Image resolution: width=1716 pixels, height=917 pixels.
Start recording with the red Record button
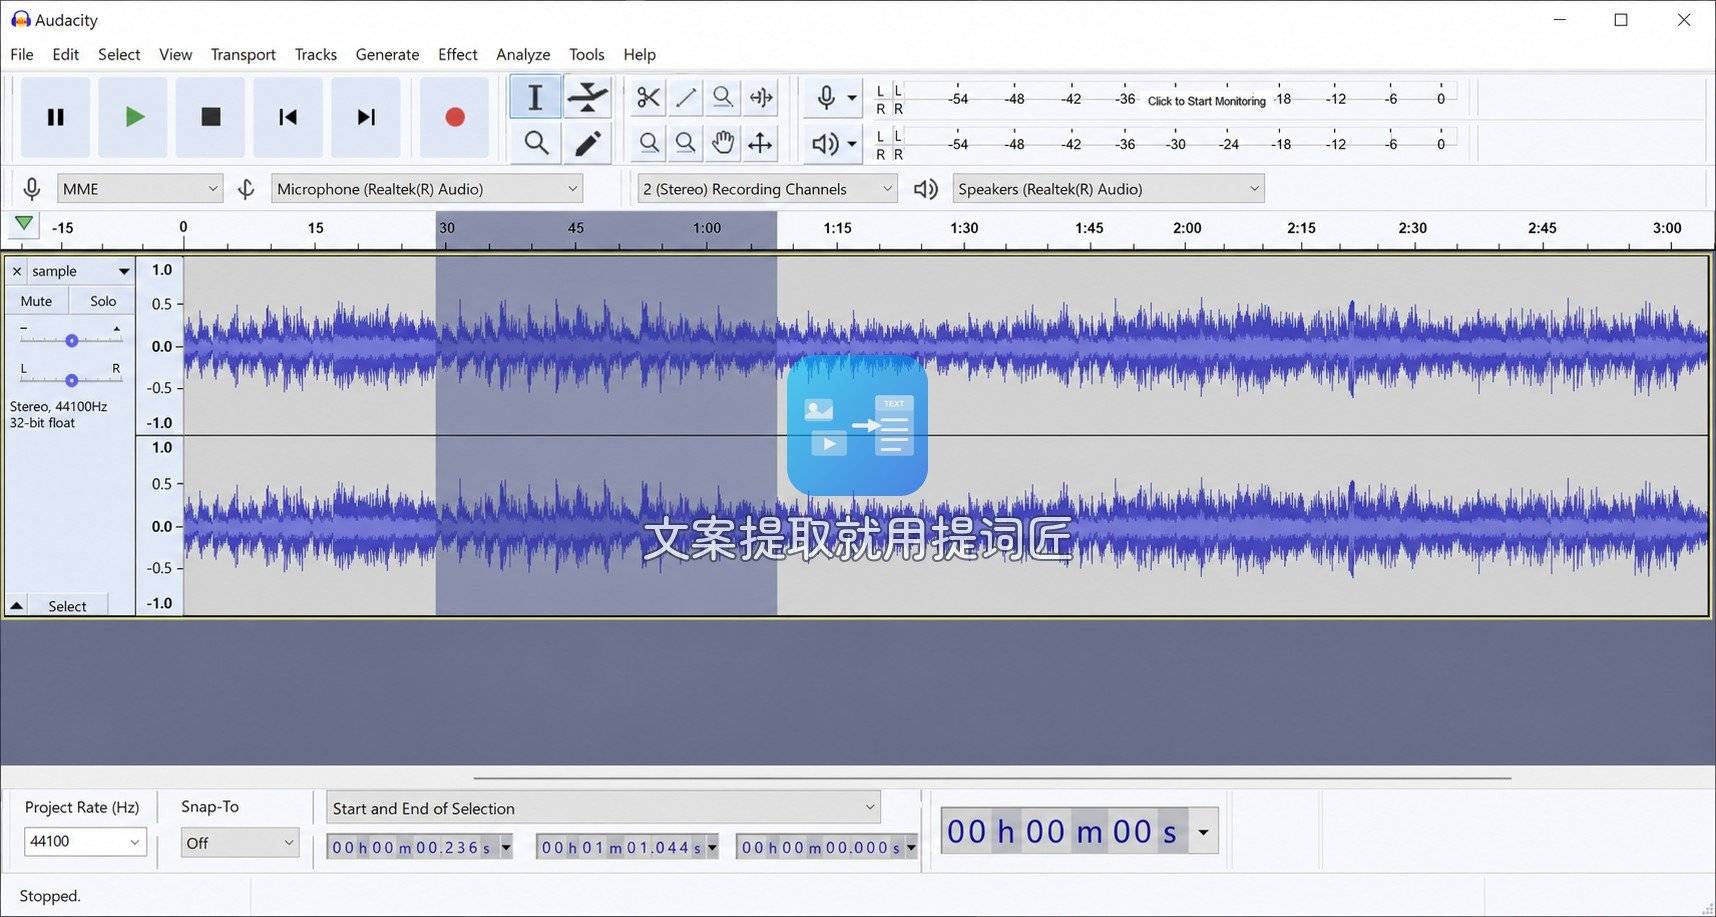[x=454, y=117]
